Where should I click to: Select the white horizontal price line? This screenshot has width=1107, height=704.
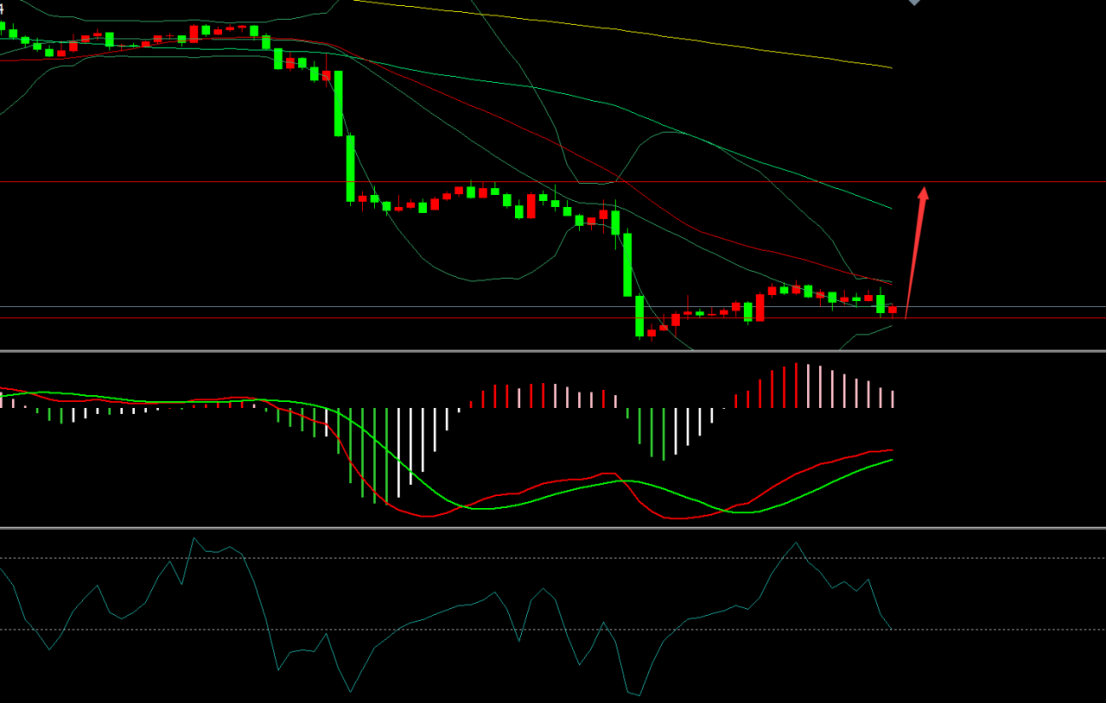pos(554,306)
